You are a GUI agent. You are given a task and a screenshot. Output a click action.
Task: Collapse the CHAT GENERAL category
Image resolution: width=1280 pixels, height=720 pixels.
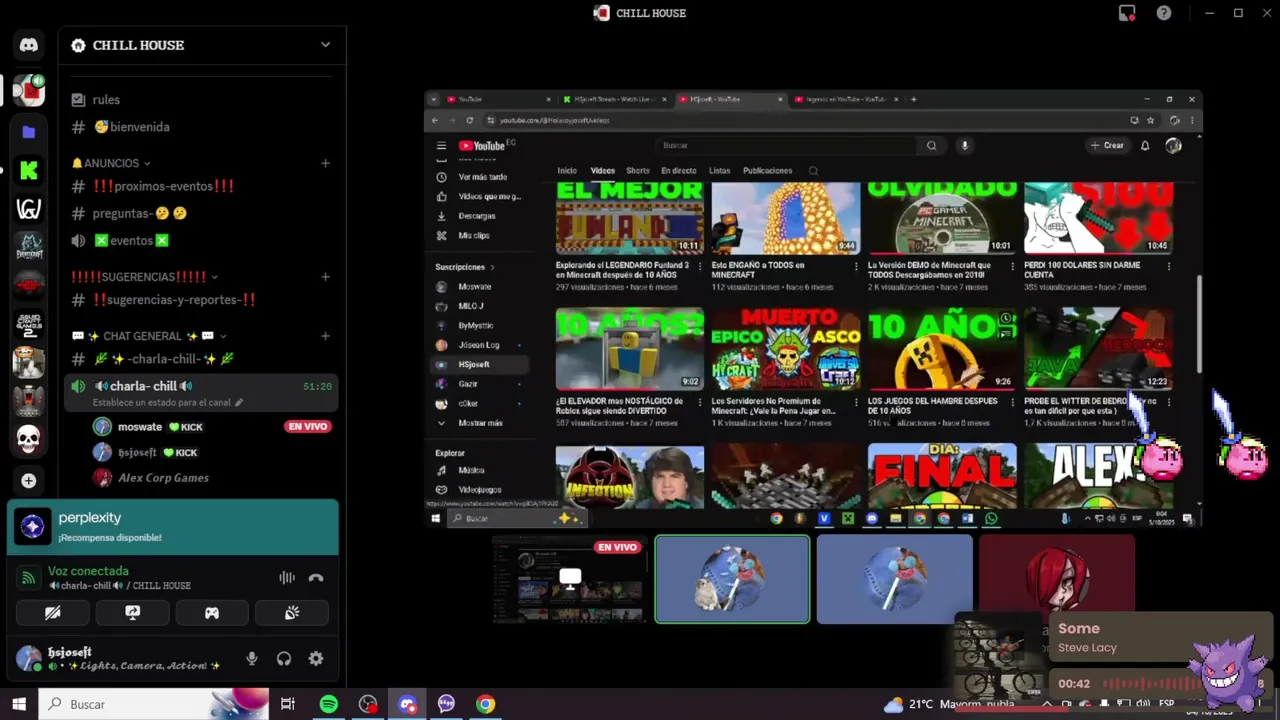coord(222,336)
